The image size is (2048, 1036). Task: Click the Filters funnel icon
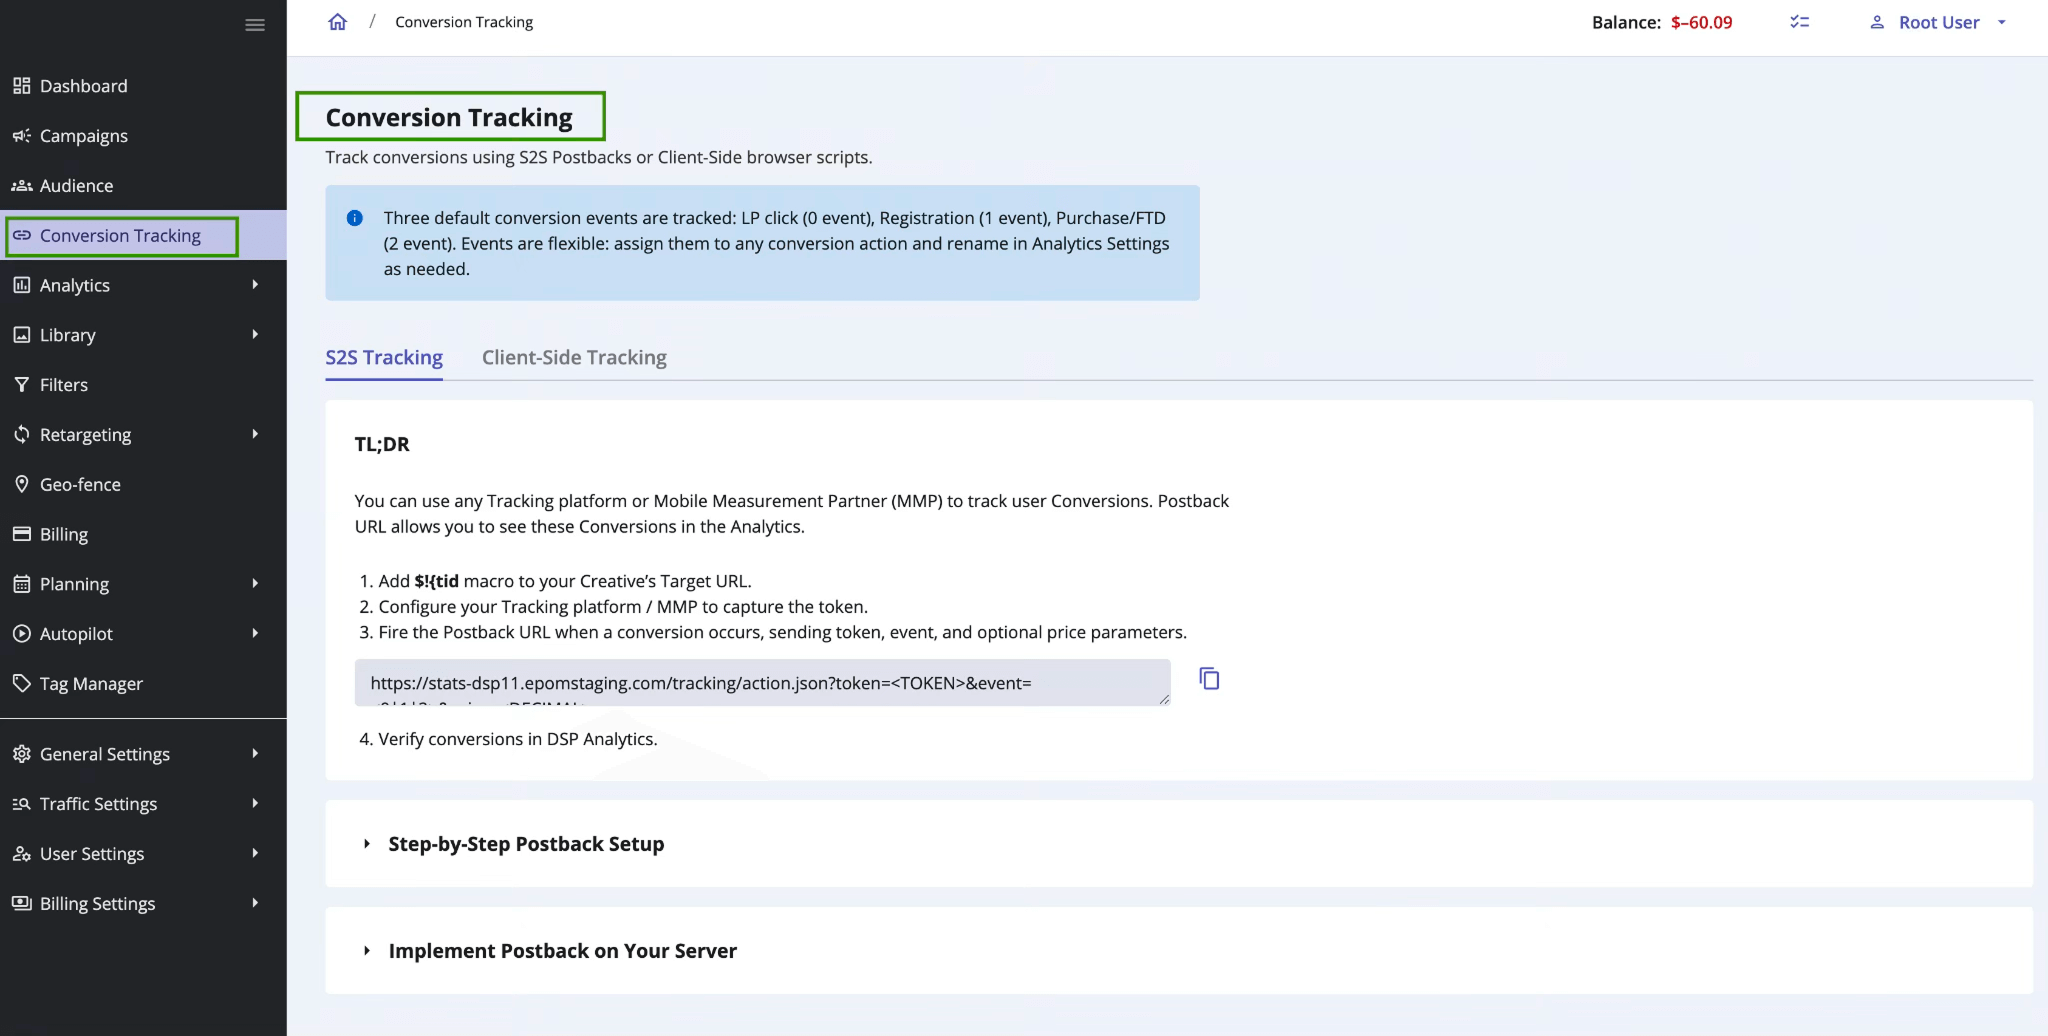click(22, 384)
